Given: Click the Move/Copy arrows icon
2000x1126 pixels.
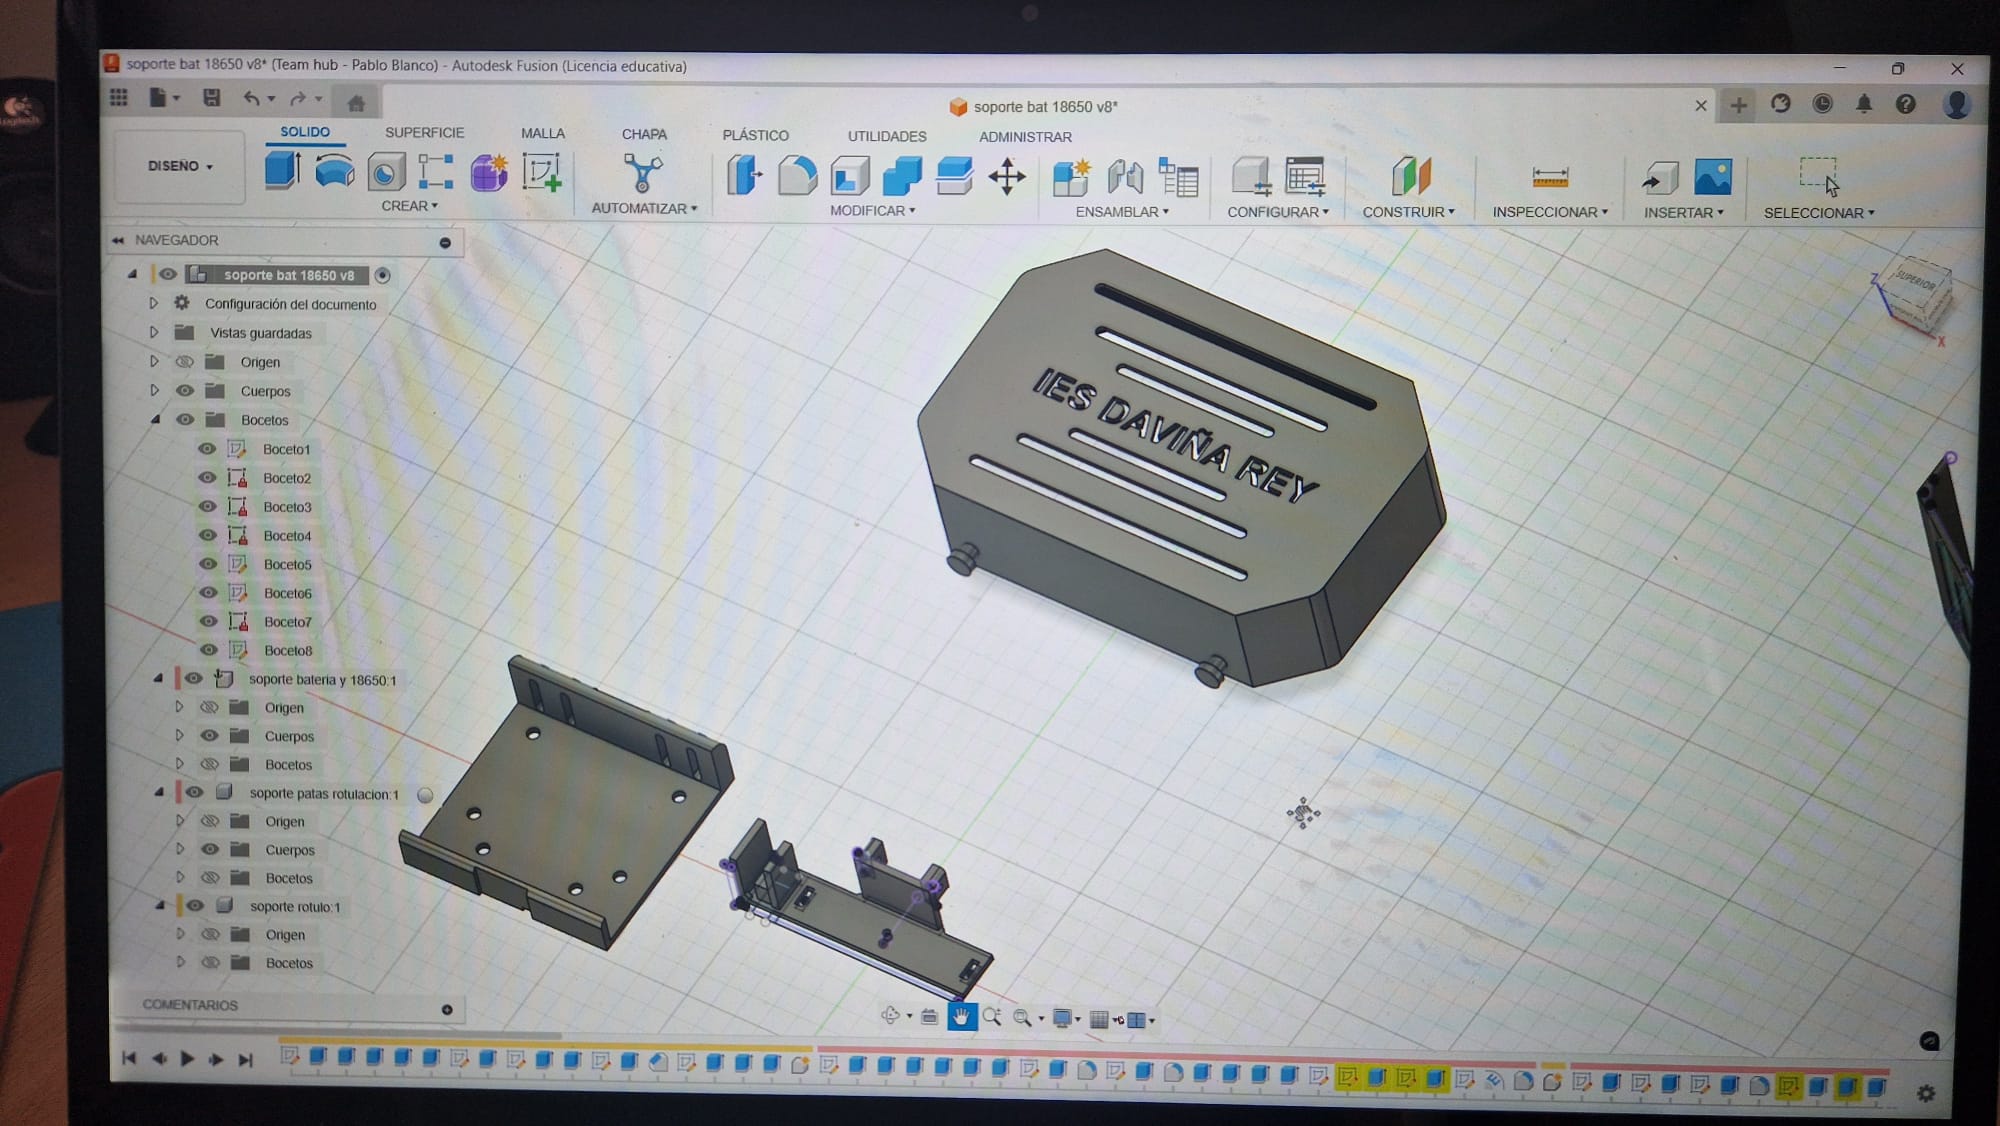Looking at the screenshot, I should pyautogui.click(x=1006, y=177).
